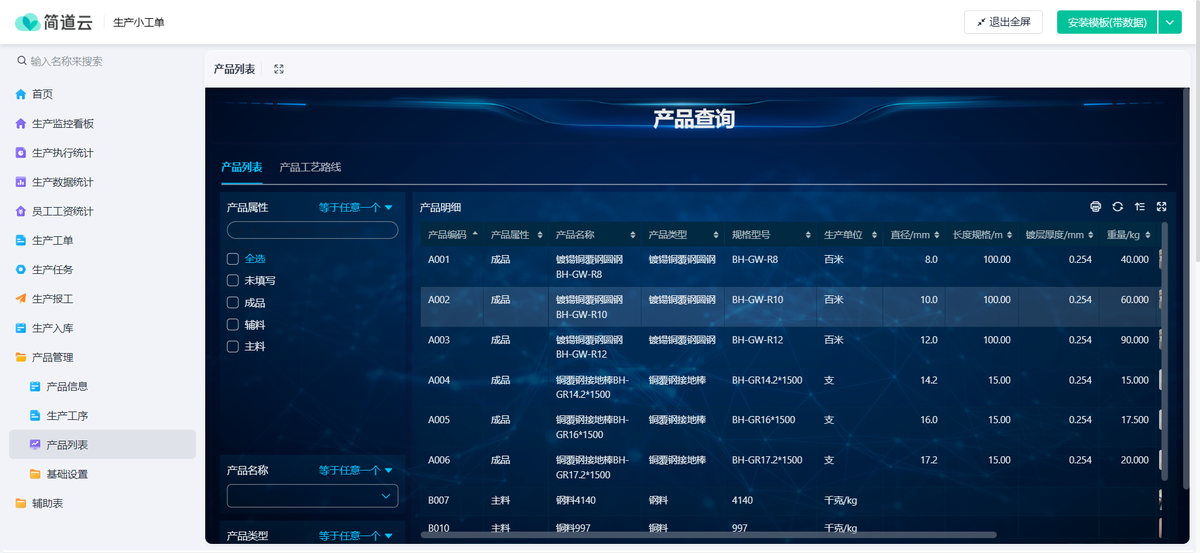1200x553 pixels.
Task: Click 退出全屏 button
Action: 1004,22
